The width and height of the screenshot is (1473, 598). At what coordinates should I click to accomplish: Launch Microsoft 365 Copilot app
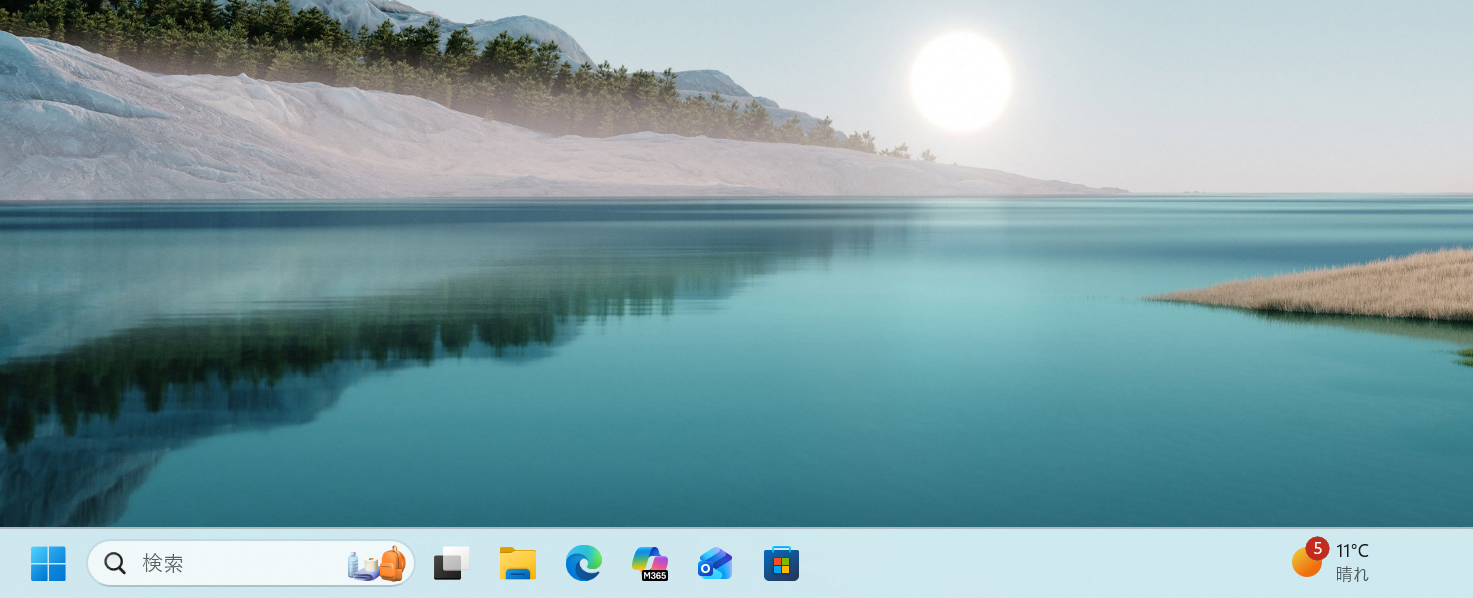coord(650,564)
